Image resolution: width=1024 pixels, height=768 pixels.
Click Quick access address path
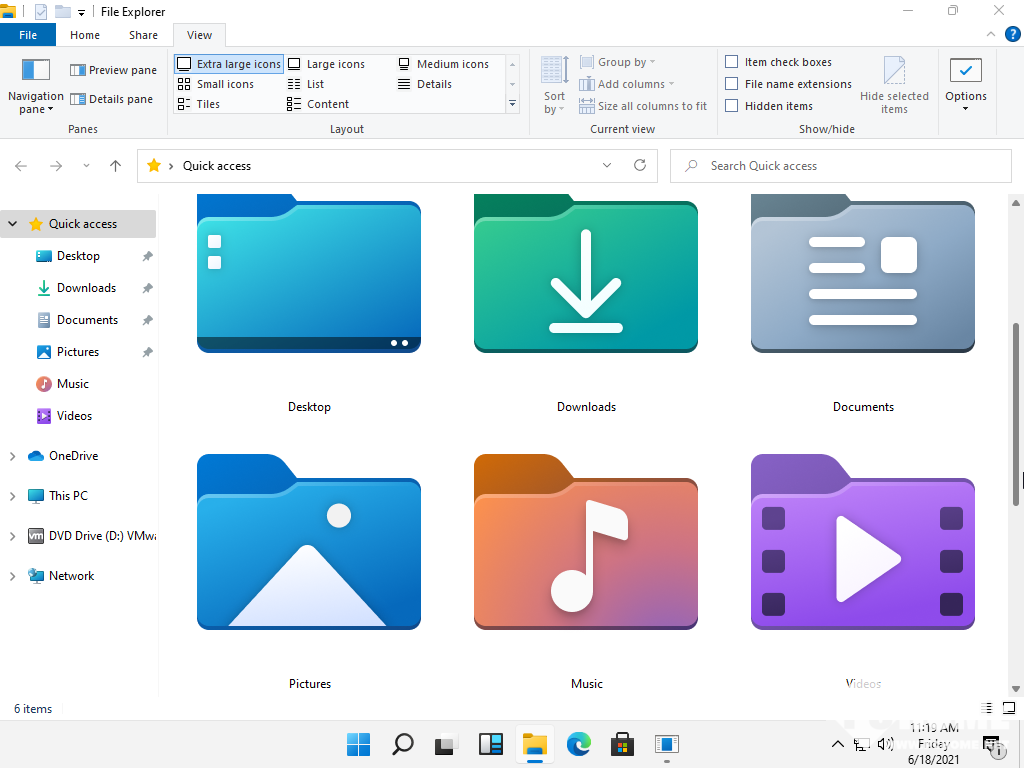coord(217,166)
